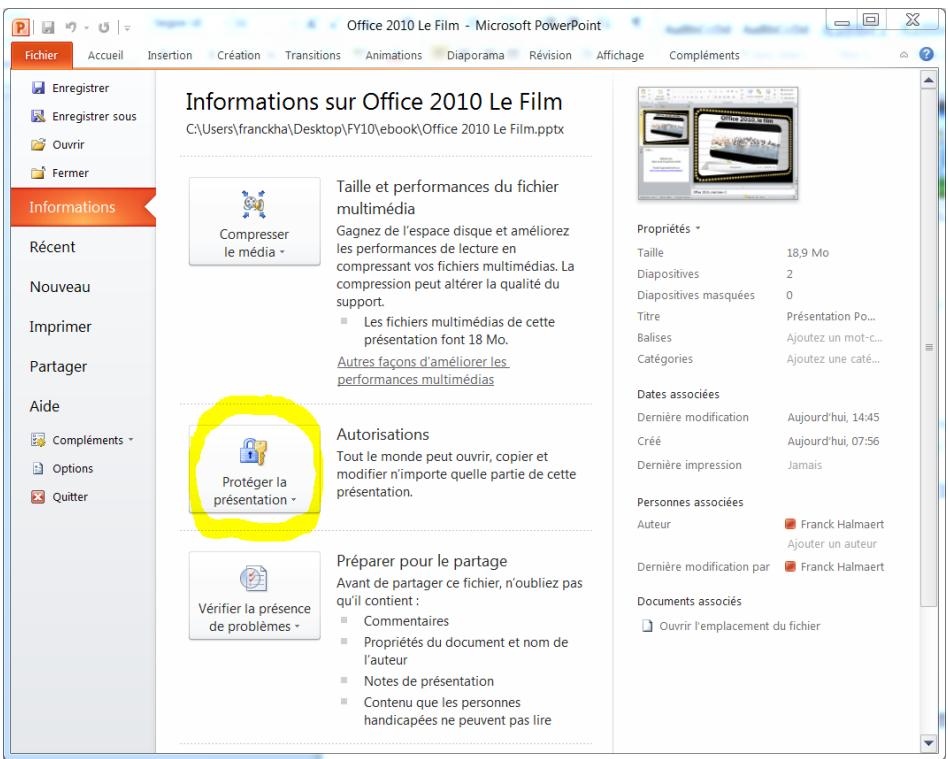
Task: Expand the Propriétés dropdown arrow
Action: click(x=698, y=229)
